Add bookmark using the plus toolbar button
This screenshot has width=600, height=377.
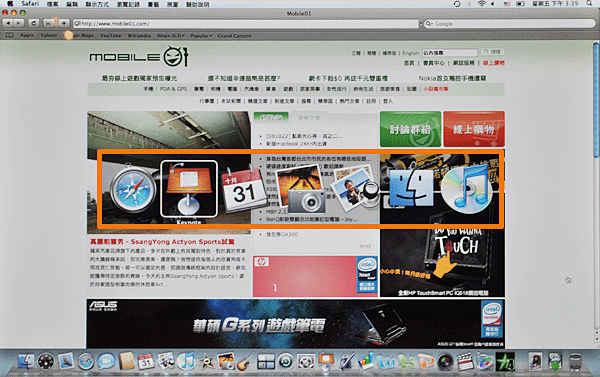[x=64, y=23]
